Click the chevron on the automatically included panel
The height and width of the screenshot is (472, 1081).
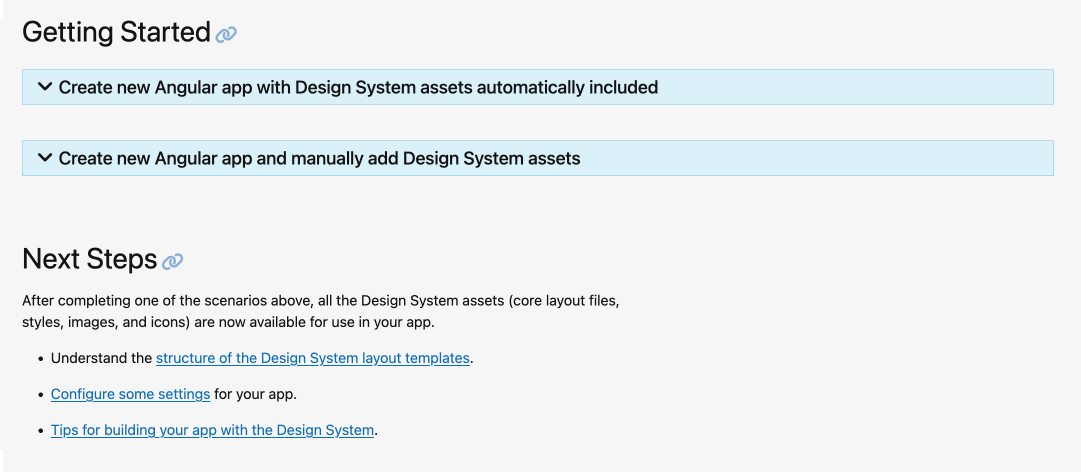coord(44,87)
